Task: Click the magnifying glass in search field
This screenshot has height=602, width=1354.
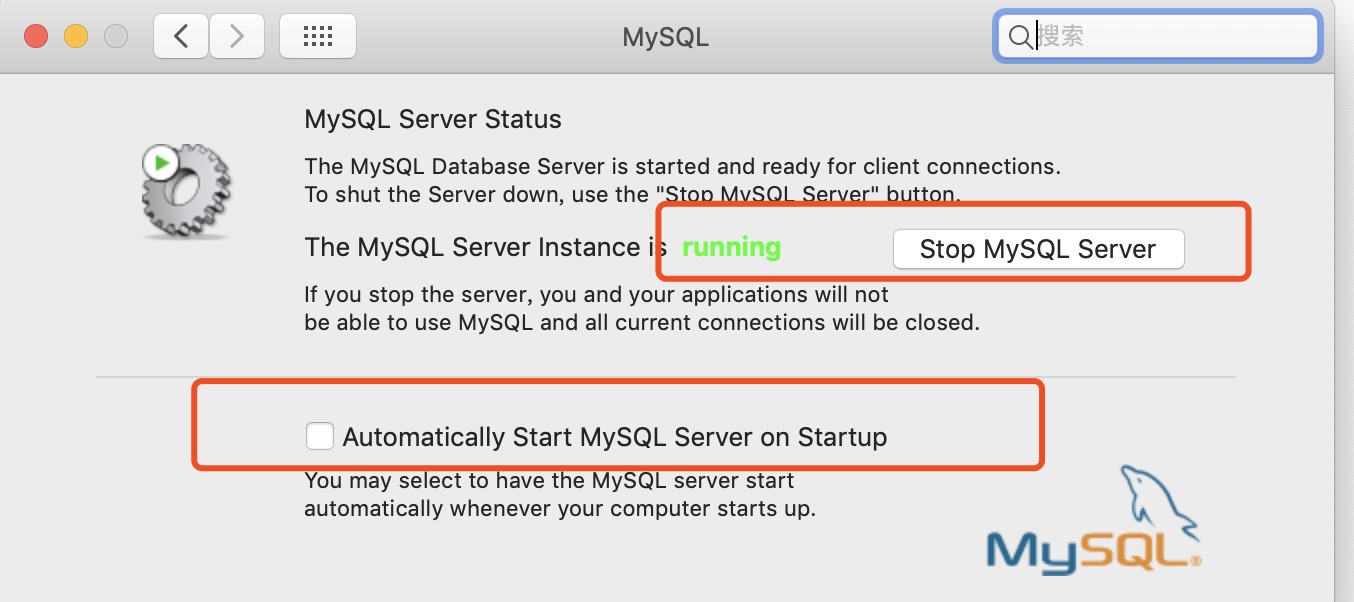Action: (1020, 36)
